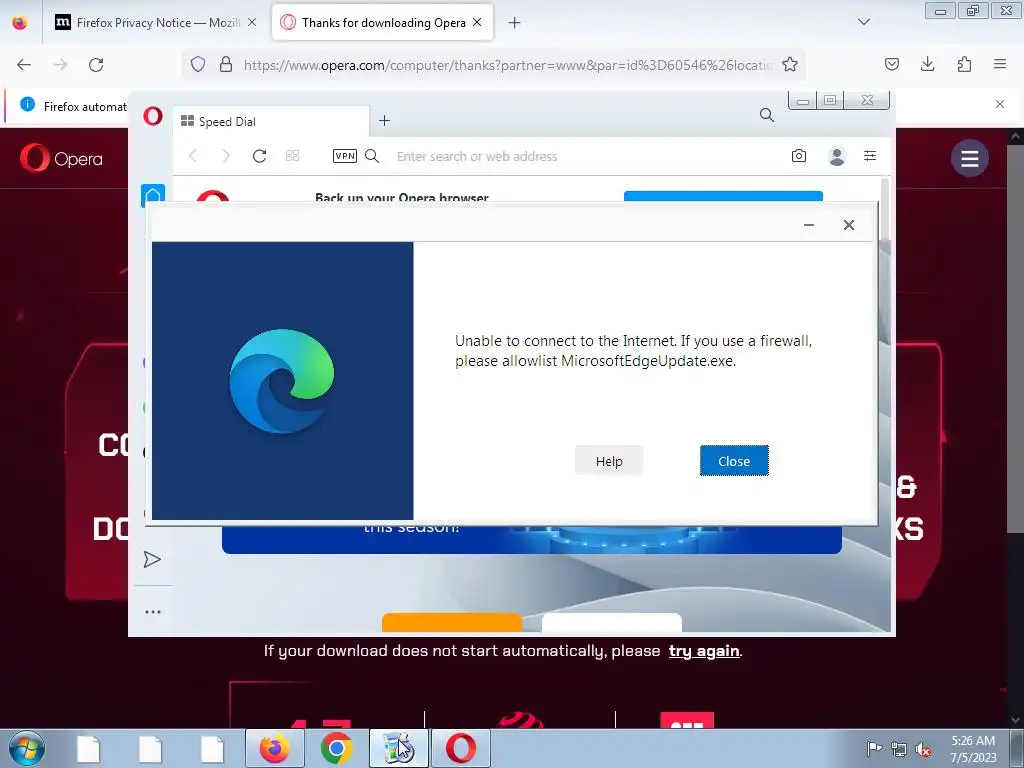Screen dimensions: 1024x768
Task: Open the Speed Dial grid icon in Opera toolbar
Action: (293, 156)
